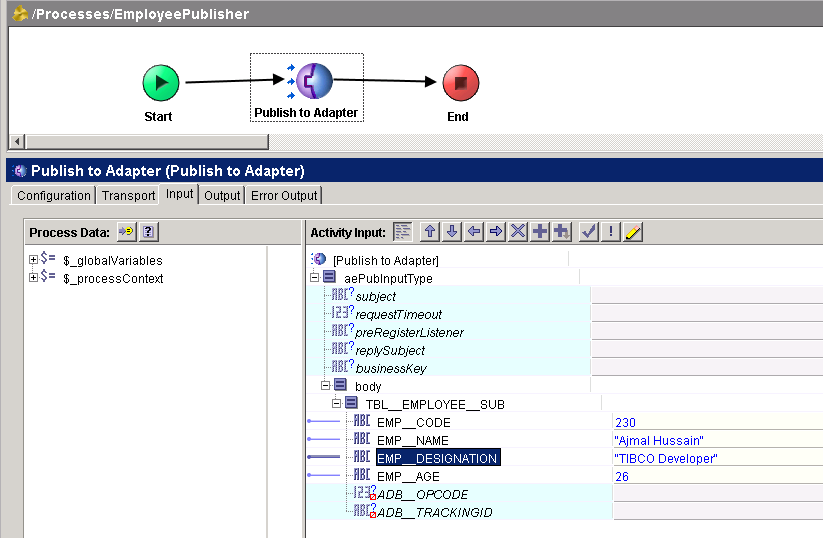
Task: Switch to the Configuration tab
Action: pyautogui.click(x=54, y=195)
